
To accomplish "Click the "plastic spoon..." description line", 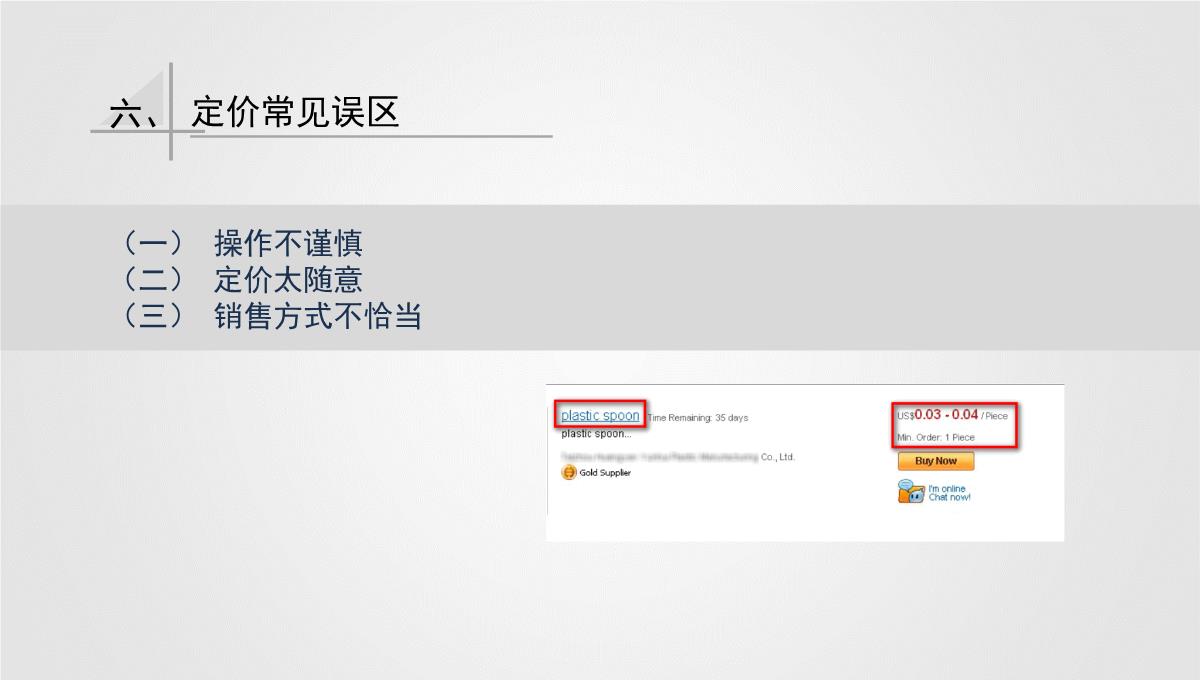I will tap(596, 434).
